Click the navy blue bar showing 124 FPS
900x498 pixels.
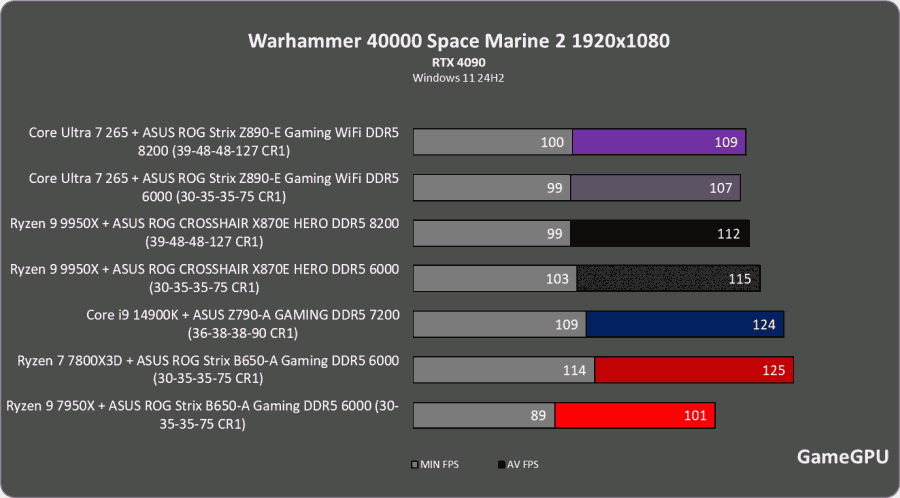coord(685,324)
